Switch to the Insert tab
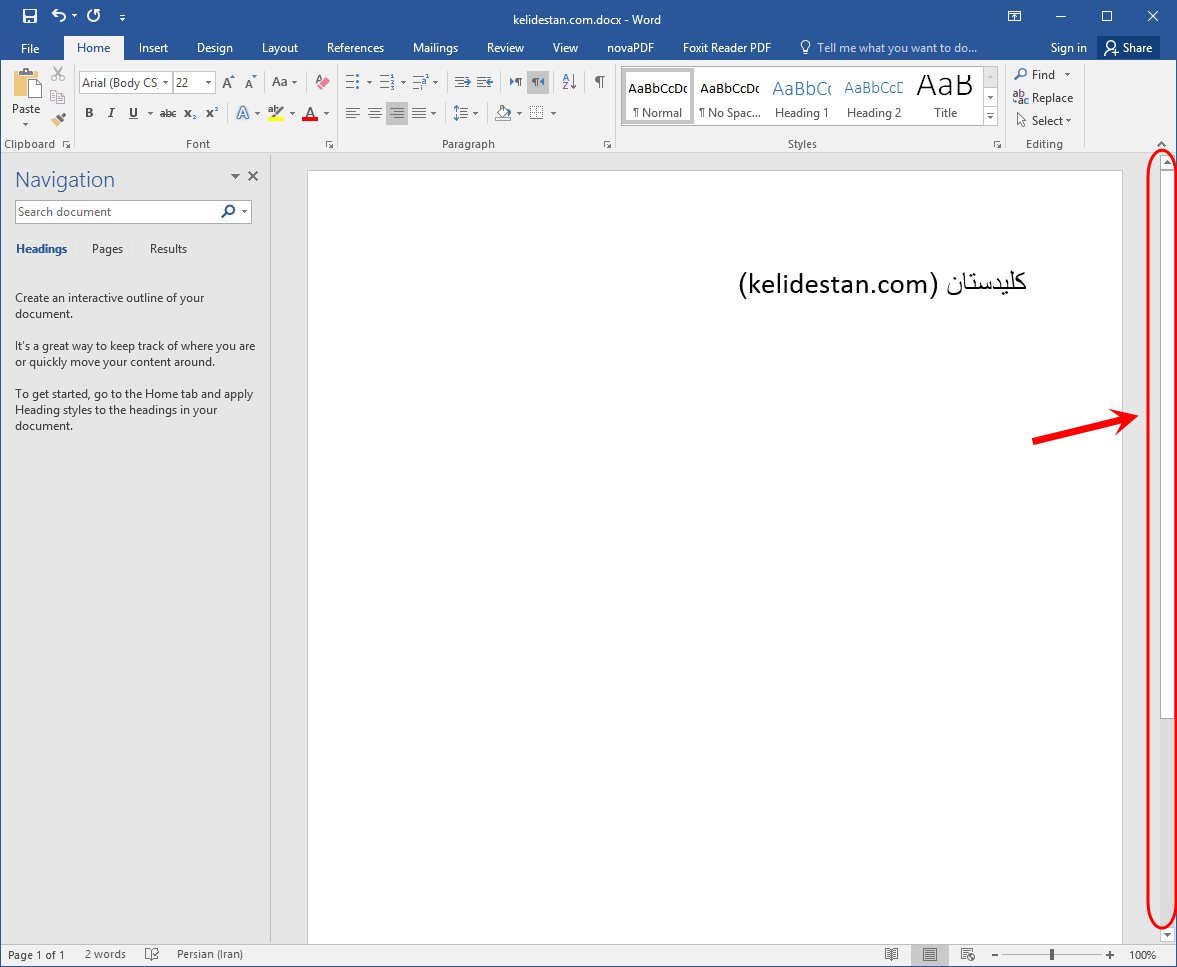 point(153,48)
